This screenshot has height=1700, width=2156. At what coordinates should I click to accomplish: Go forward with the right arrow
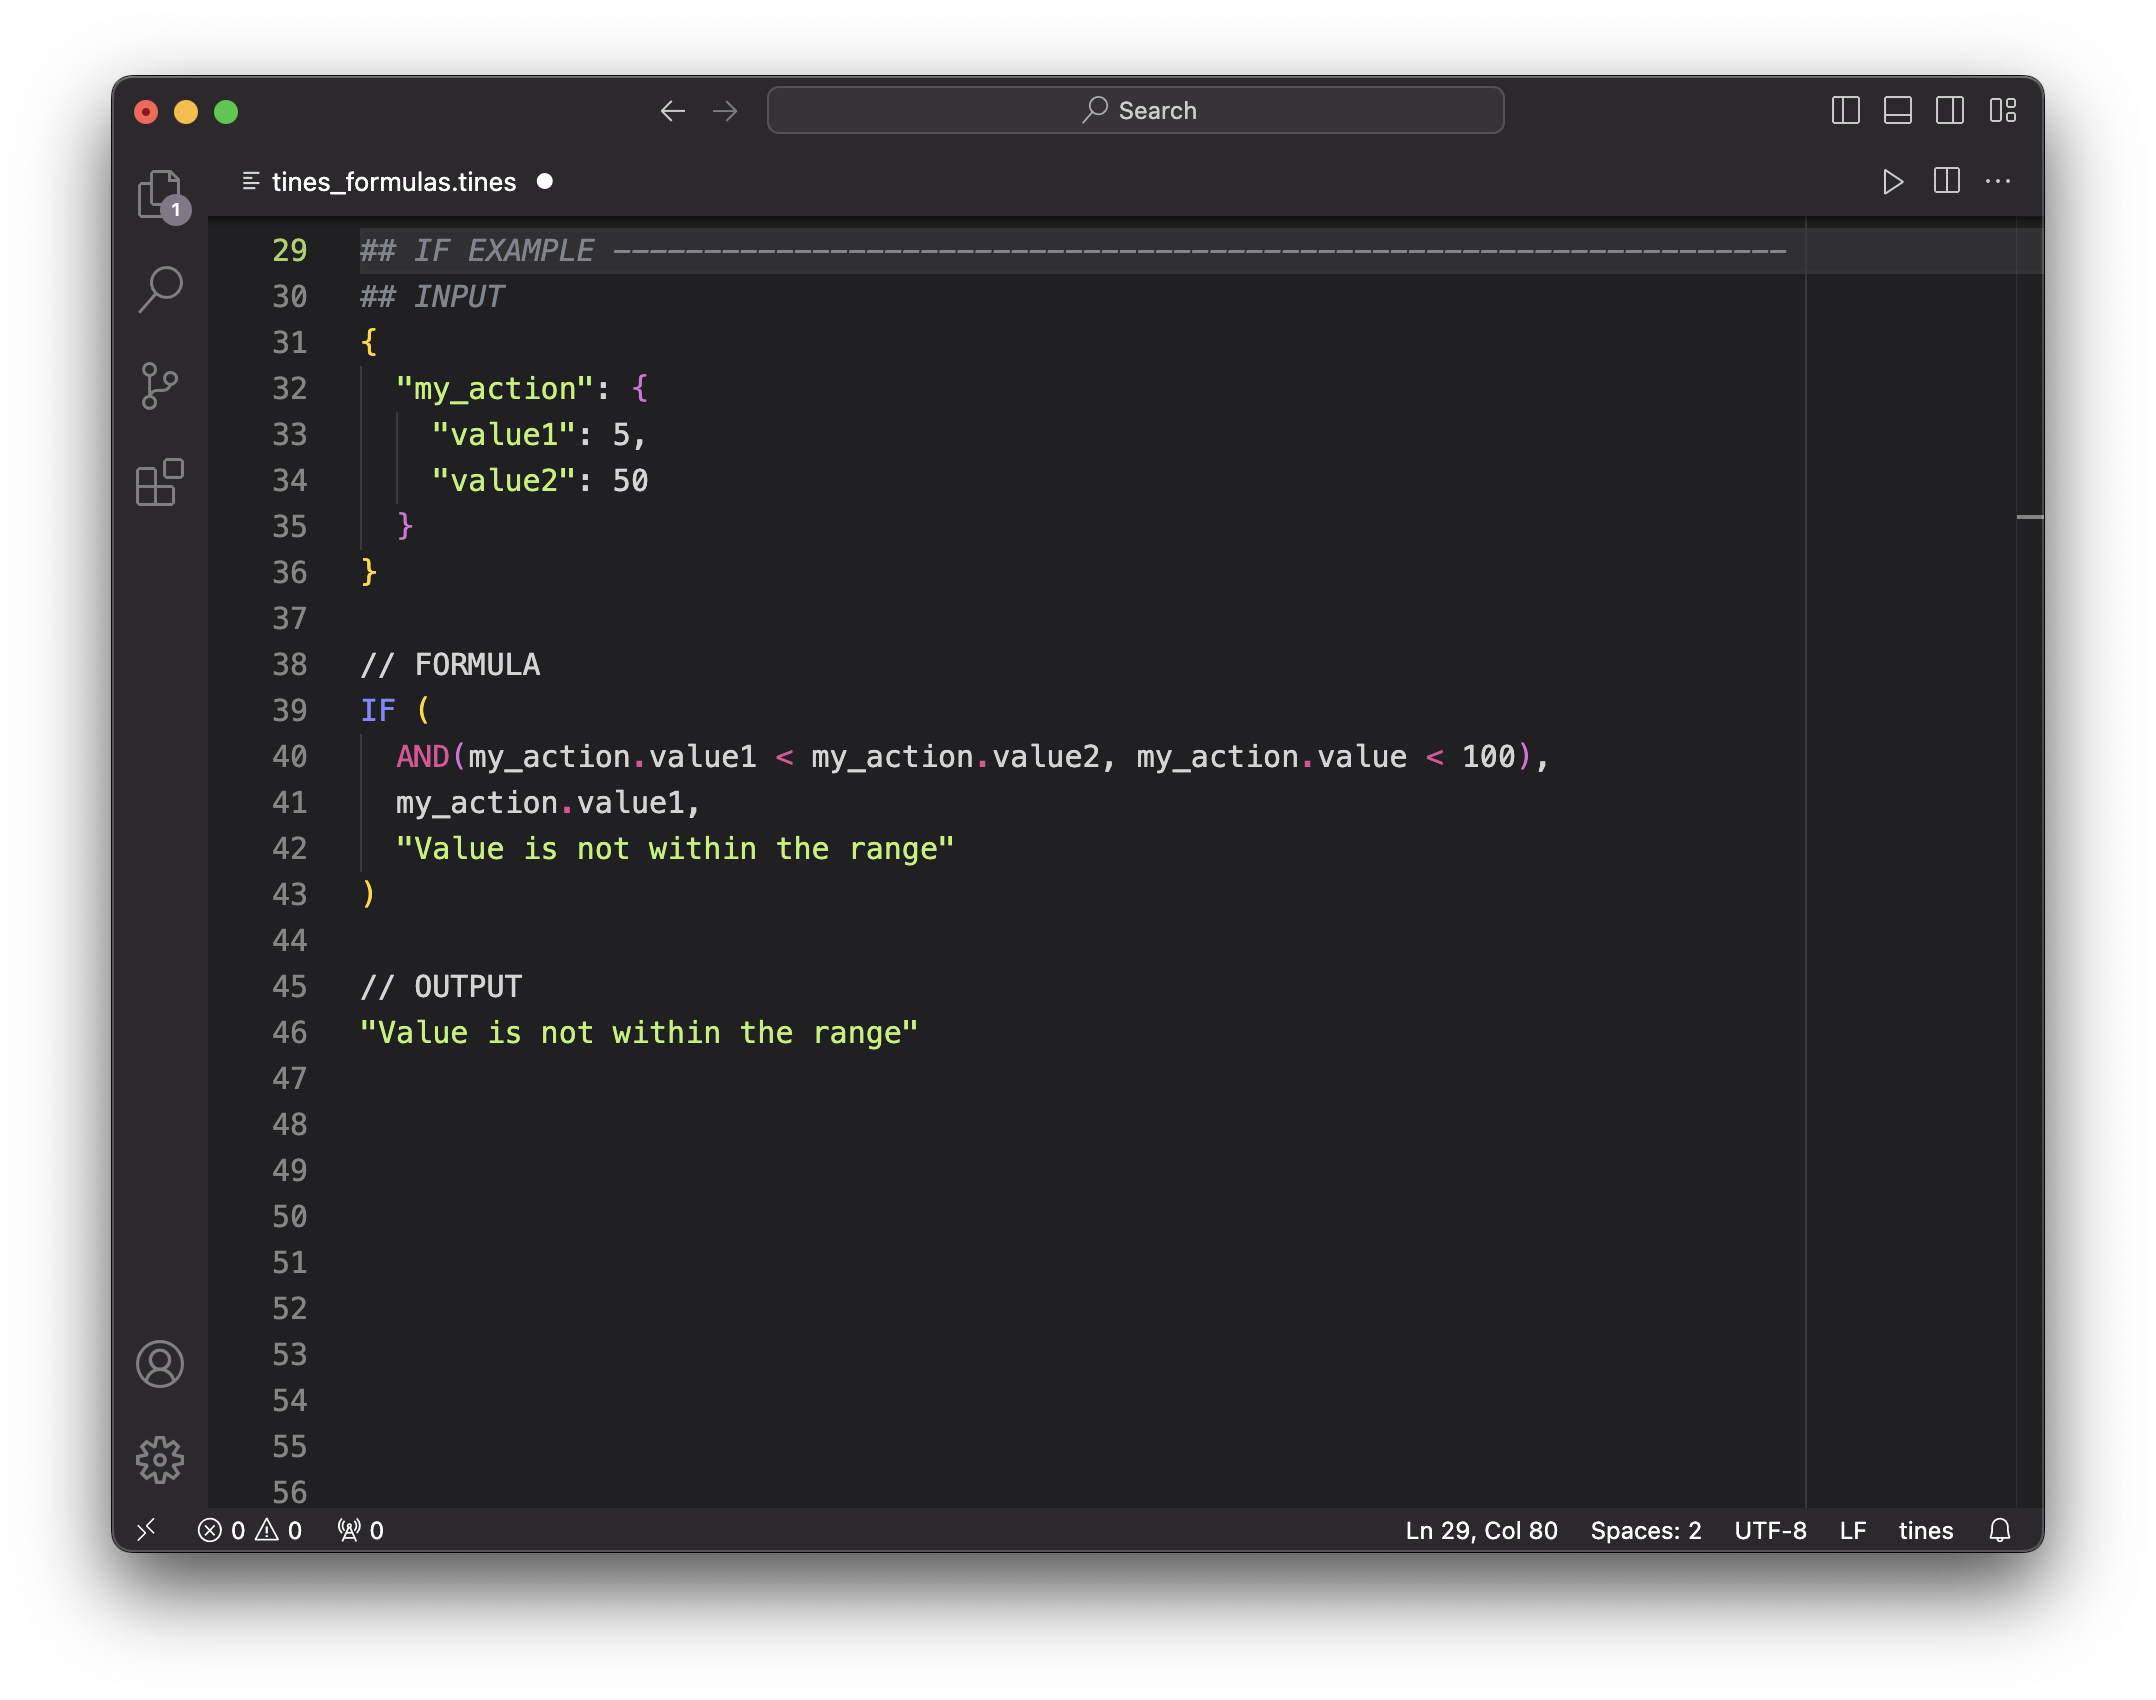tap(725, 111)
